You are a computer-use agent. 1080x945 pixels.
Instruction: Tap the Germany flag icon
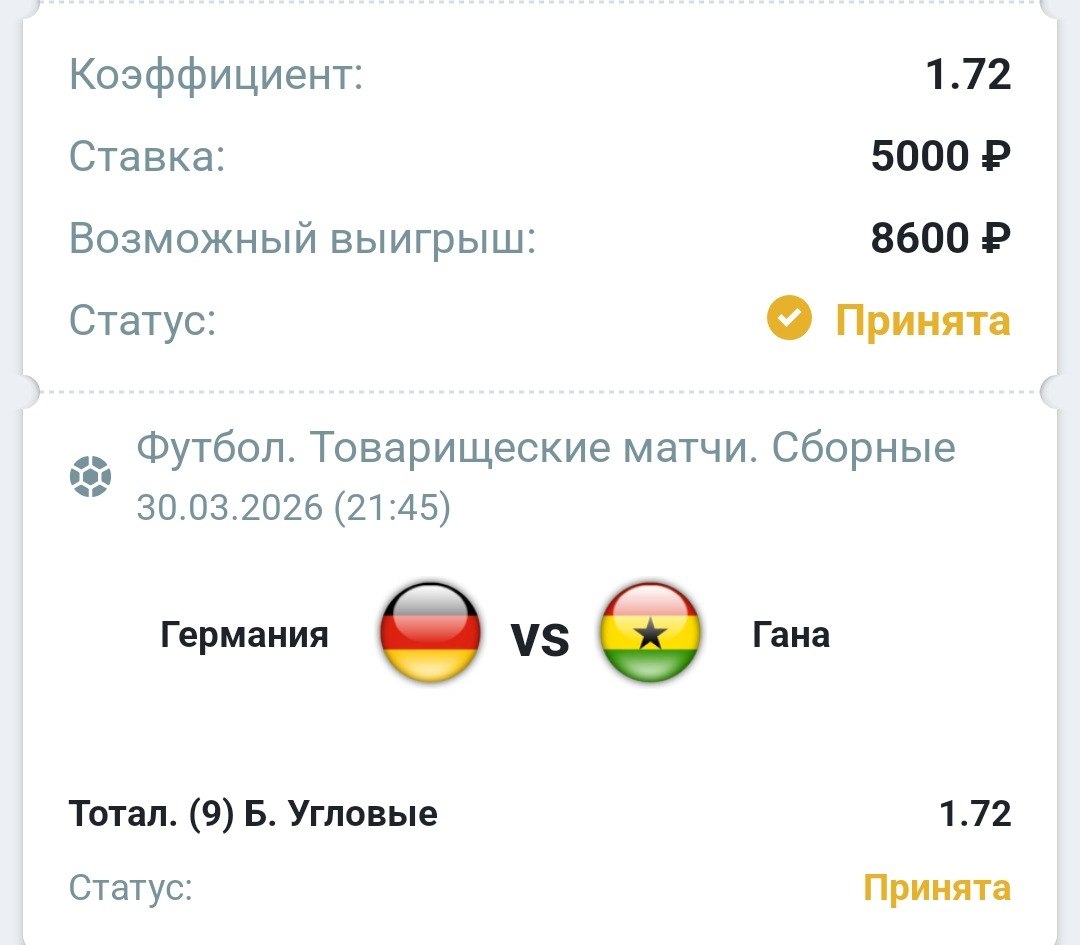431,634
